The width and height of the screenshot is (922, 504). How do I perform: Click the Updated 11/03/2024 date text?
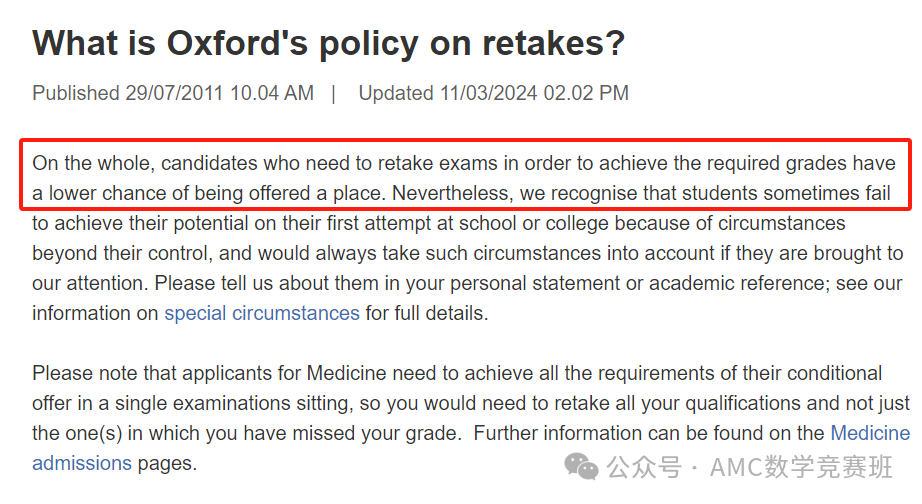coord(494,93)
